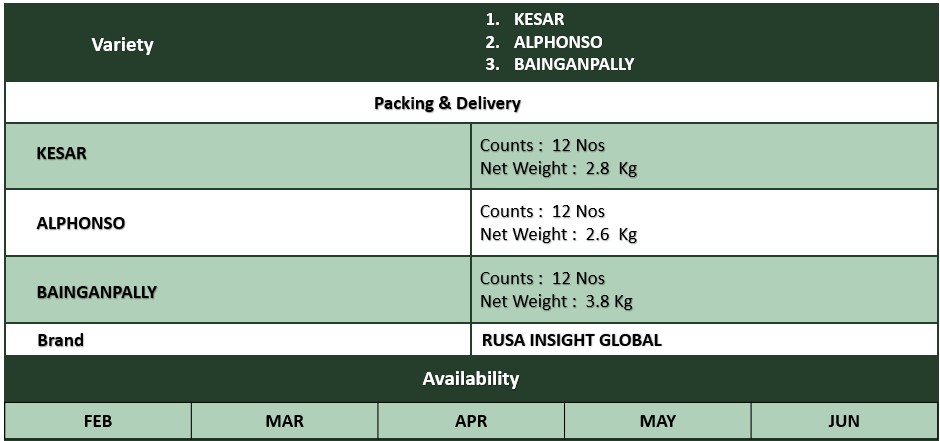The image size is (940, 441).
Task: Click the ALPHONSO row label
Action: click(81, 223)
